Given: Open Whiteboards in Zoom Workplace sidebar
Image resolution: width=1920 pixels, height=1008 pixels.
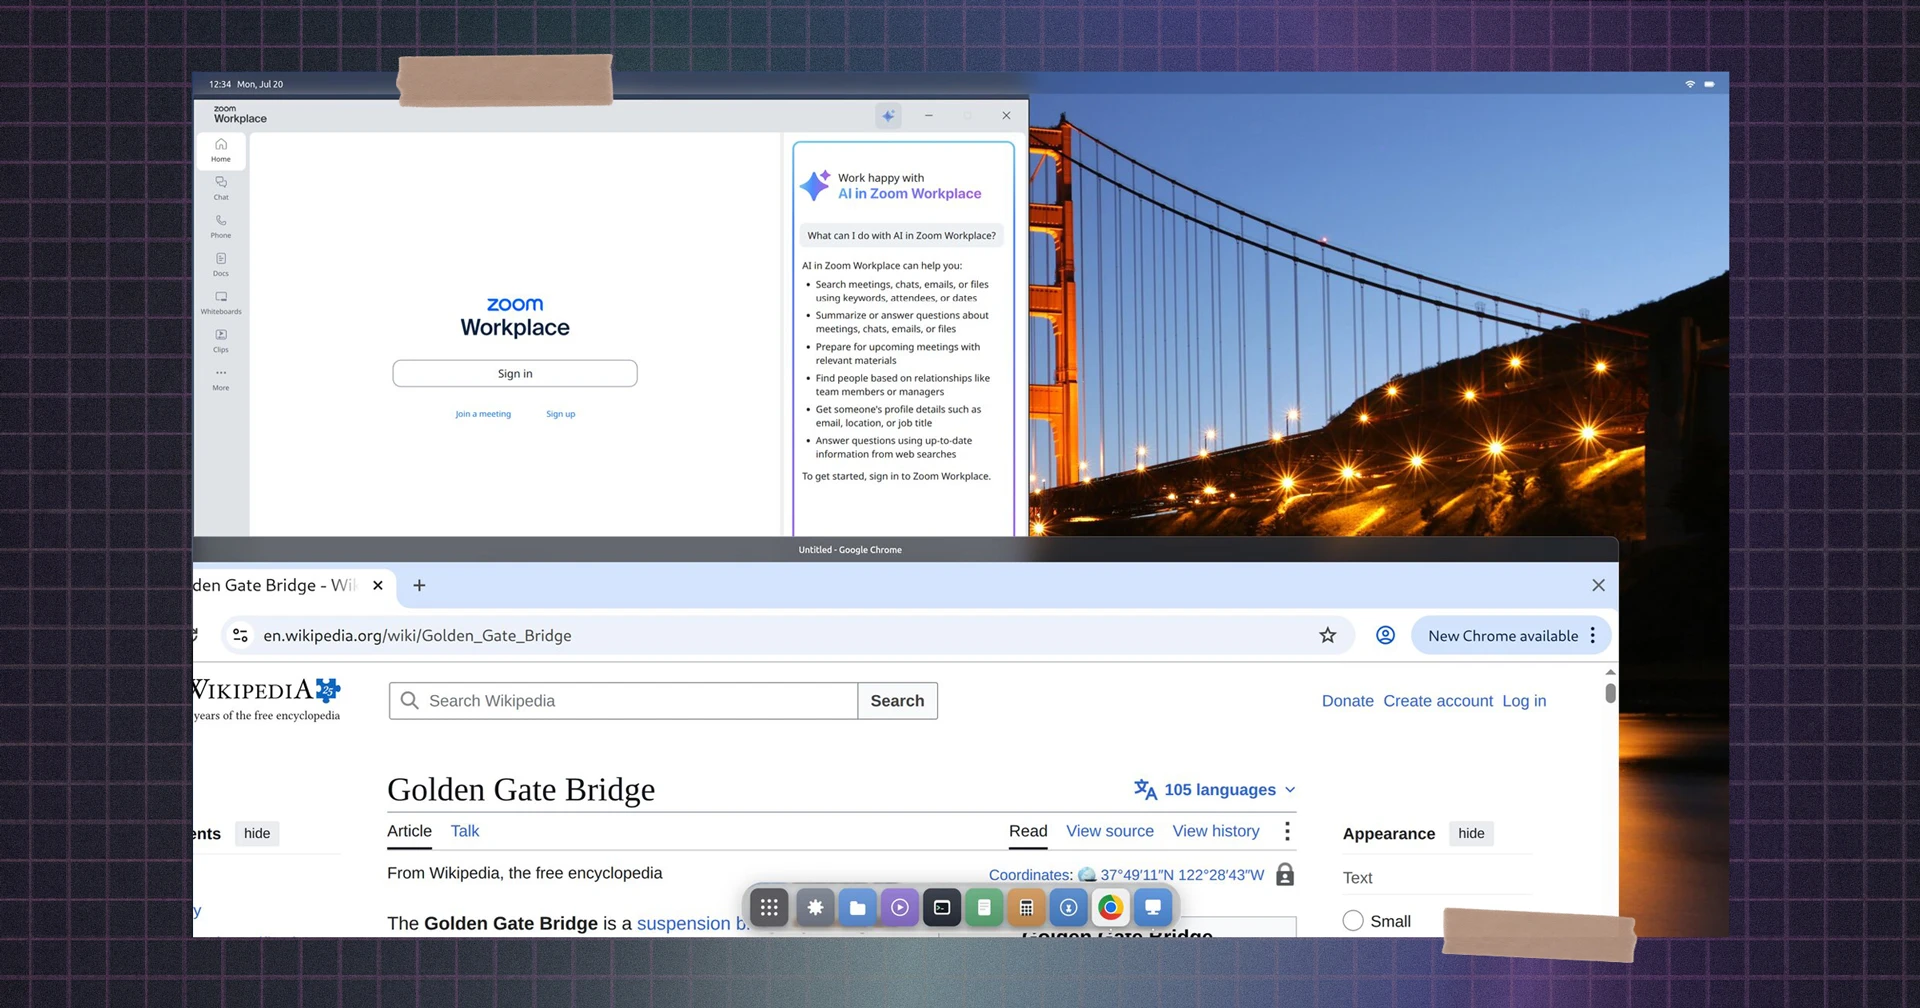Looking at the screenshot, I should [x=221, y=302].
